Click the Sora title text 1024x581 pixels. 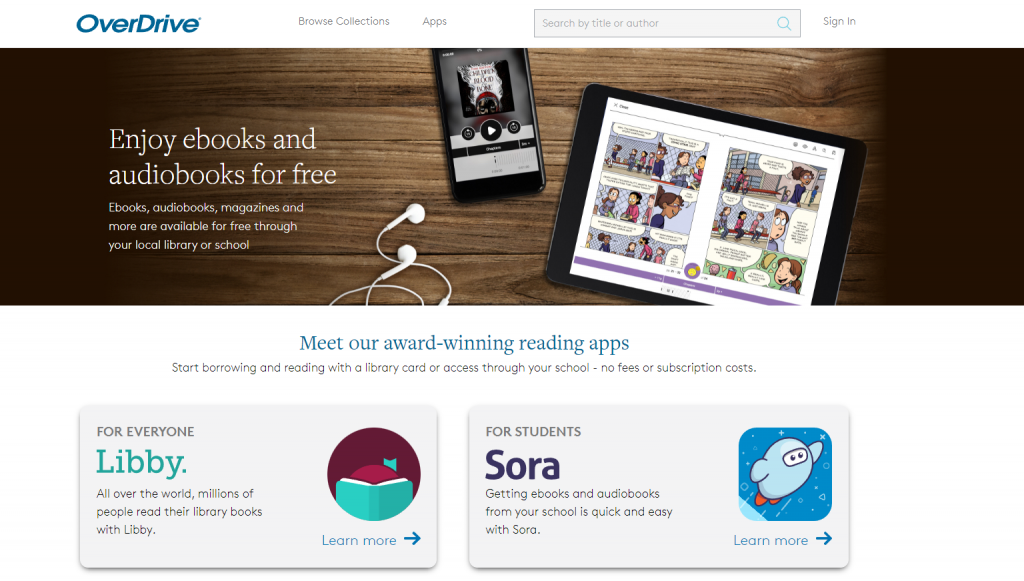(522, 465)
